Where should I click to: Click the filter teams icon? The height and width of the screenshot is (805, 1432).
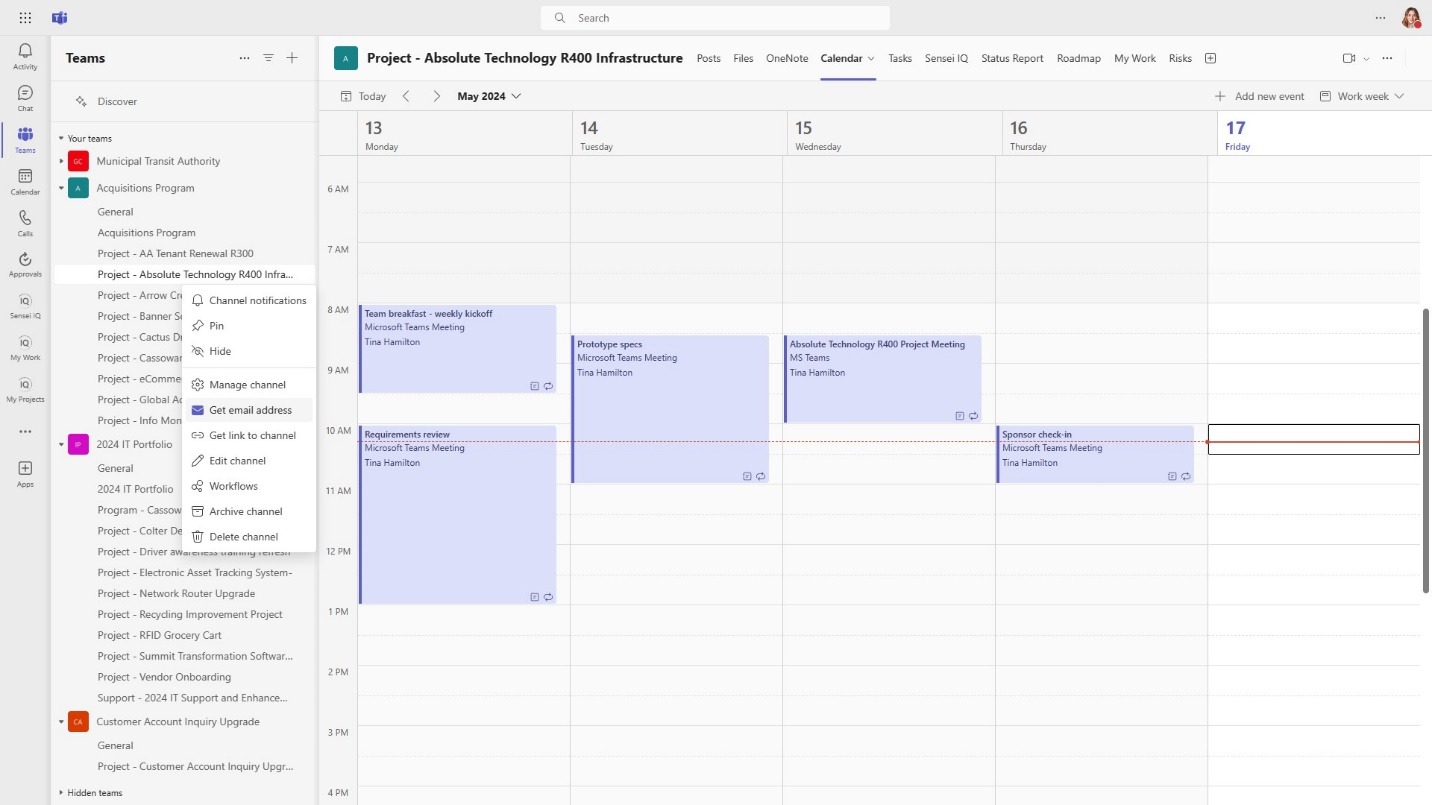coord(268,58)
